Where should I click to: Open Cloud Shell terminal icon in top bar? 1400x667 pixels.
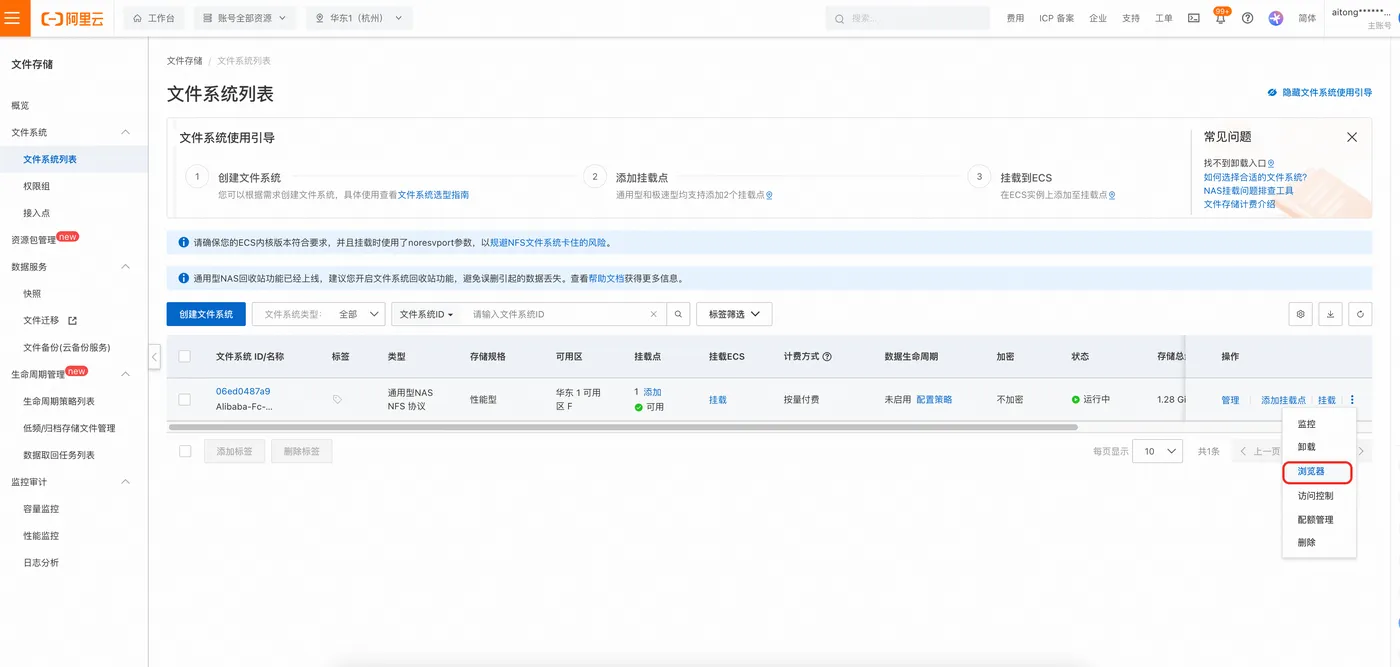point(1193,18)
